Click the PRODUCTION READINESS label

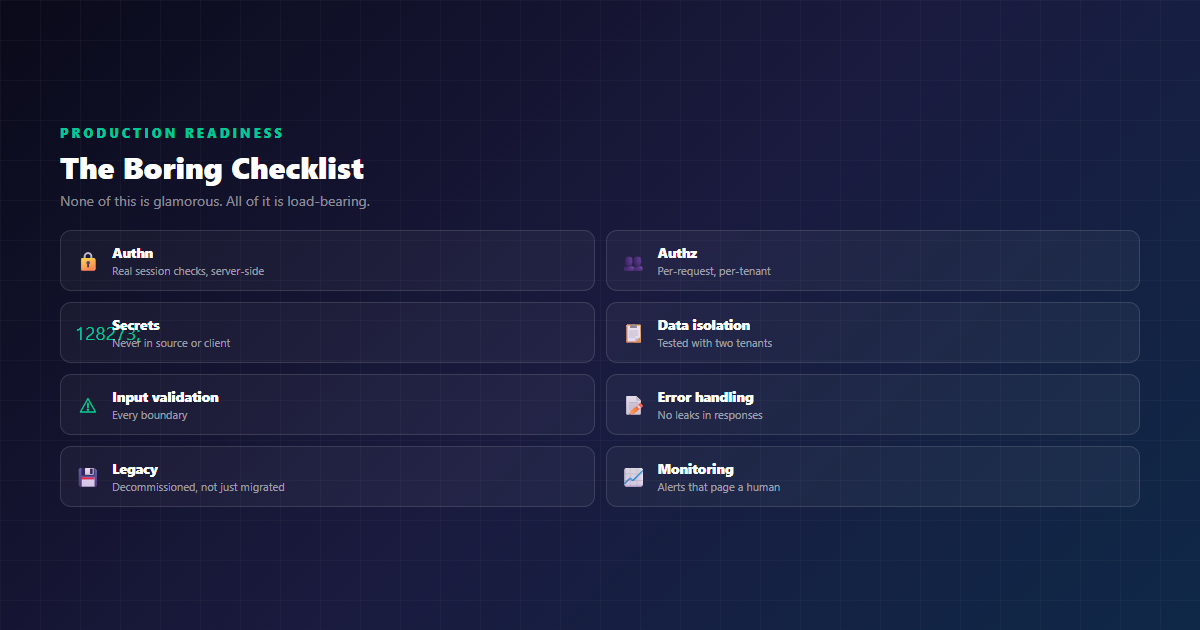[x=172, y=133]
